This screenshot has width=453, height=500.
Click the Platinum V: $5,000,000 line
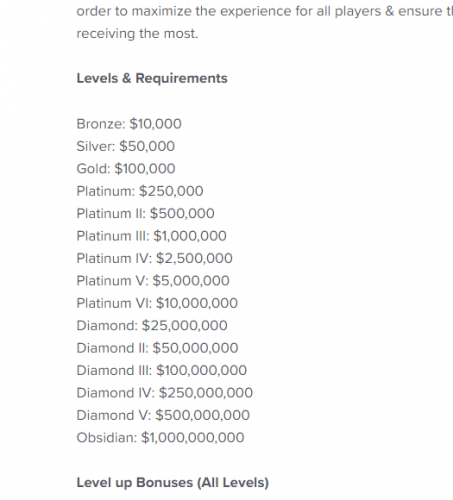coord(153,281)
